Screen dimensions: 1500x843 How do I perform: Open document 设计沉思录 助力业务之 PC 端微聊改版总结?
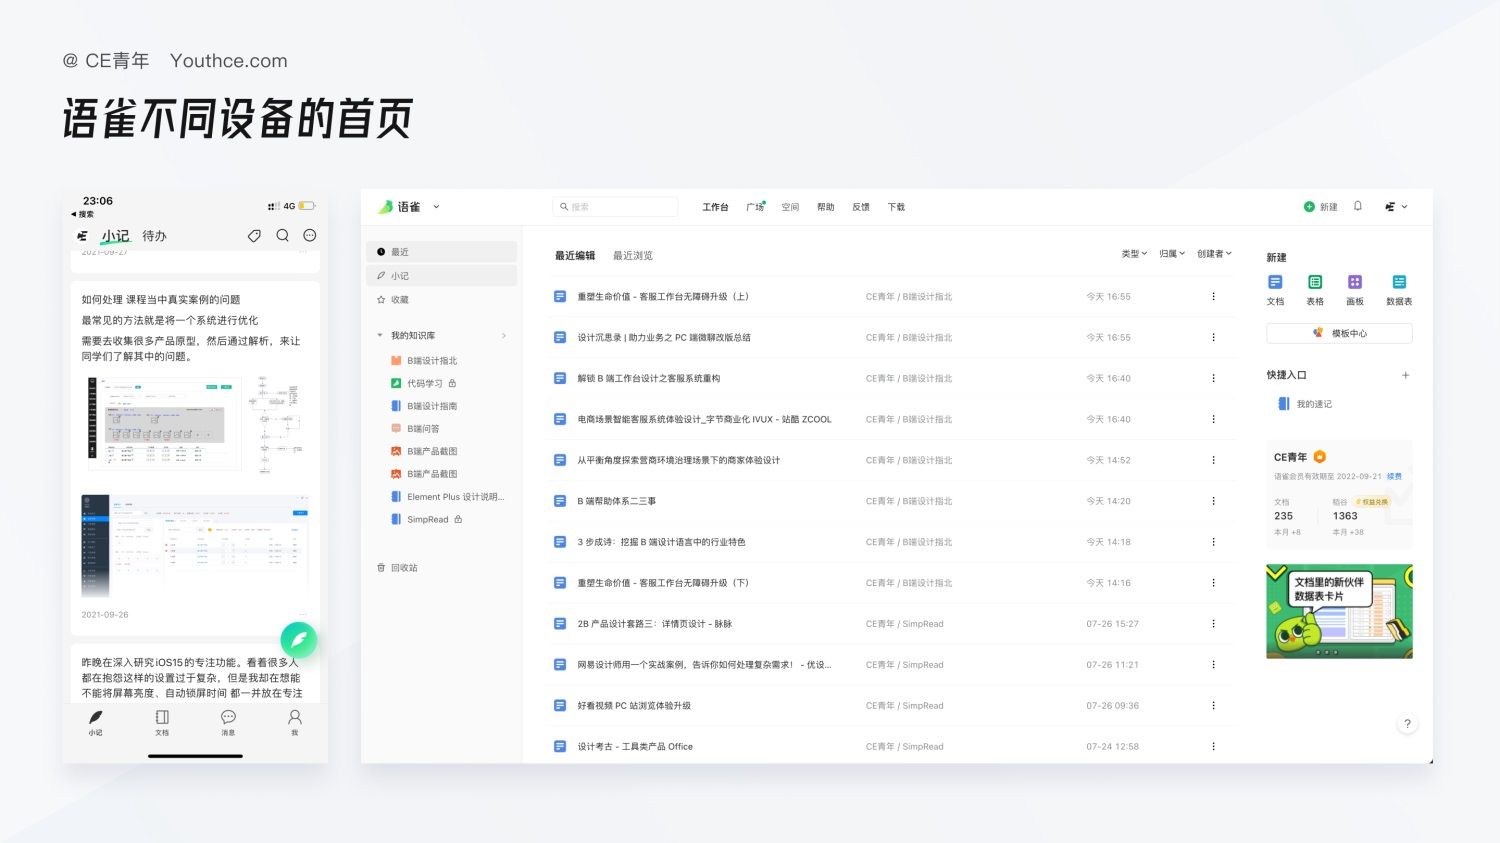coord(664,338)
